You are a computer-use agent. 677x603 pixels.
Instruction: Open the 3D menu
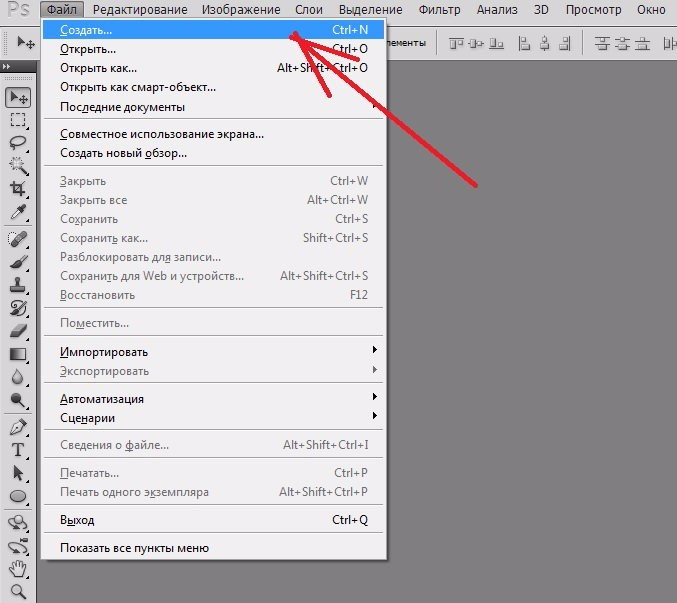click(541, 9)
